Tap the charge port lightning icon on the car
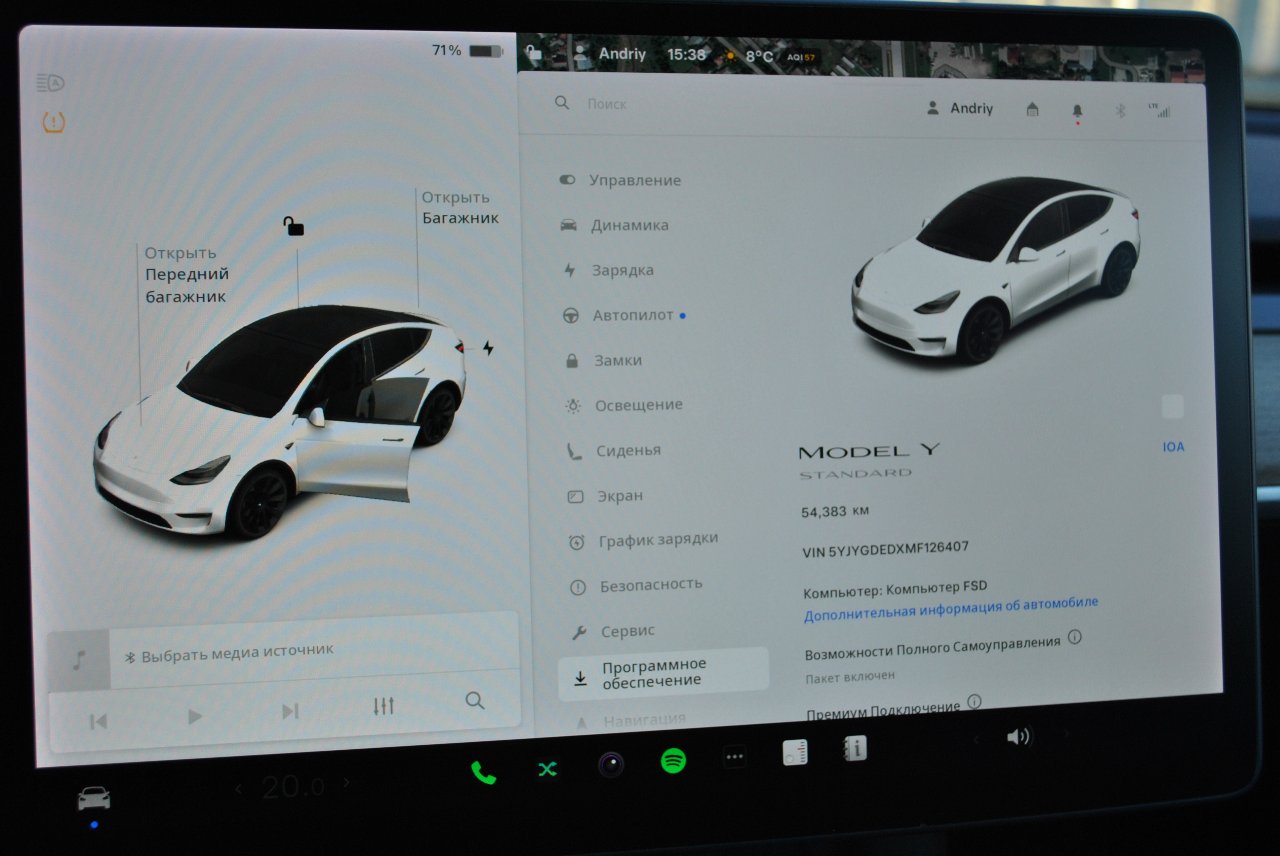 click(486, 346)
